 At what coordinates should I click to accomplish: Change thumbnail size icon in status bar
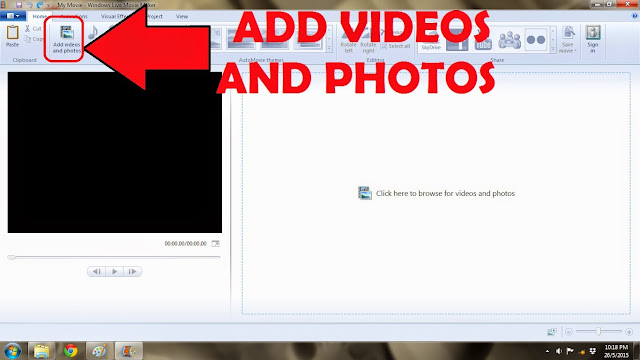(552, 332)
